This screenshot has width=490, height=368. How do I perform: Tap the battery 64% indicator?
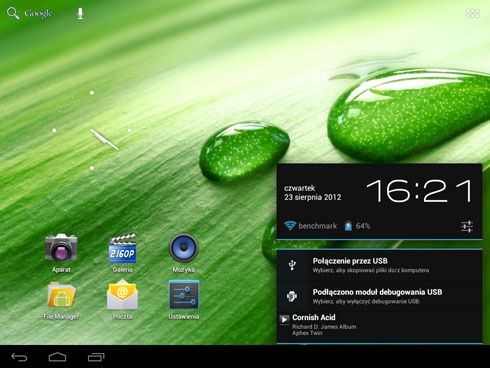357,226
